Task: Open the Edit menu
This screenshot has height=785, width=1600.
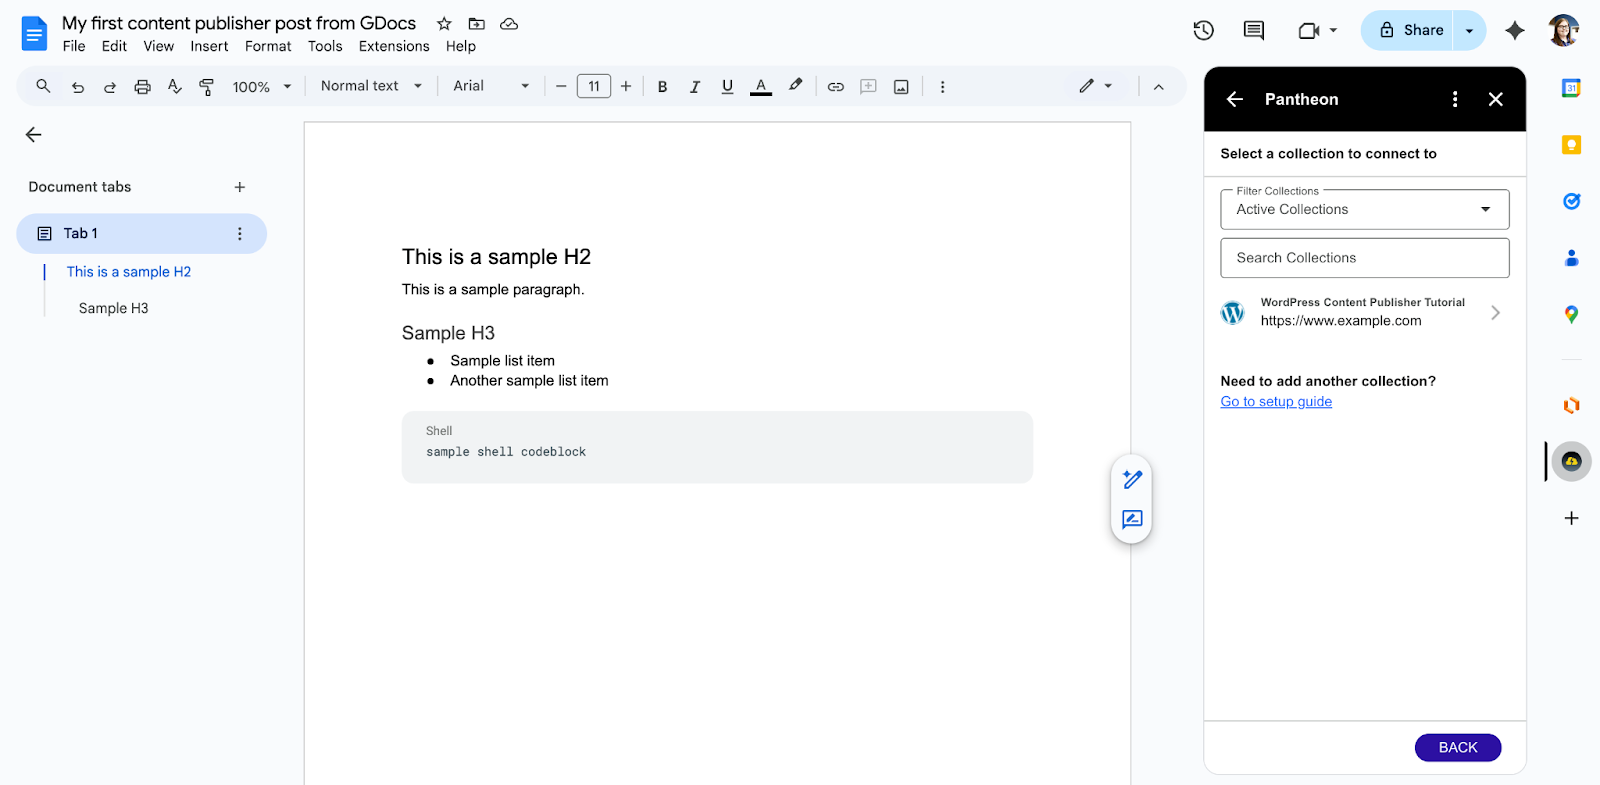Action: (x=114, y=46)
